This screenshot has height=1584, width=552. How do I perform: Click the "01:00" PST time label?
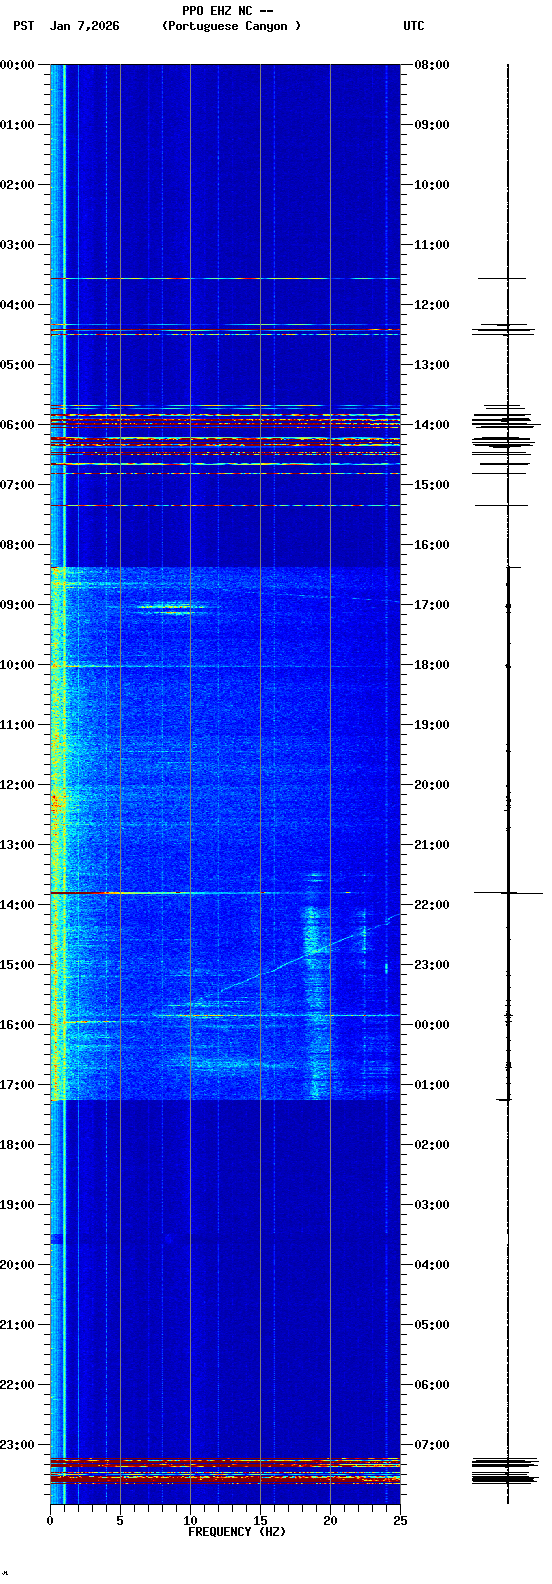point(18,125)
